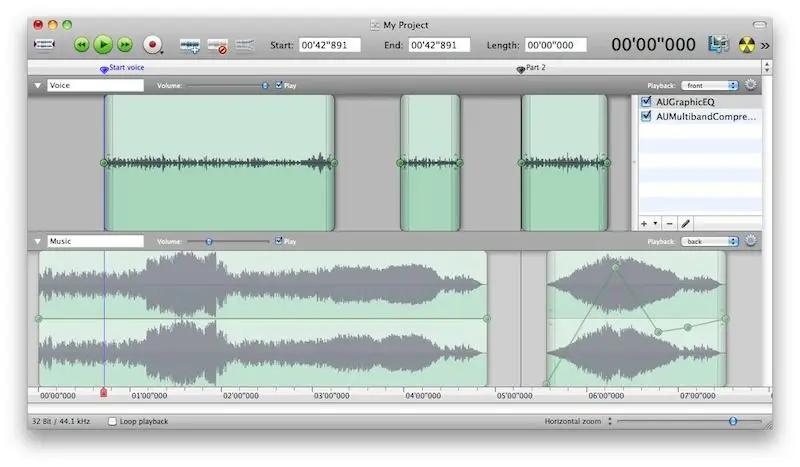Image resolution: width=800 pixels, height=467 pixels.
Task: Click the first Voice clip's right volume handle
Action: [x=334, y=163]
